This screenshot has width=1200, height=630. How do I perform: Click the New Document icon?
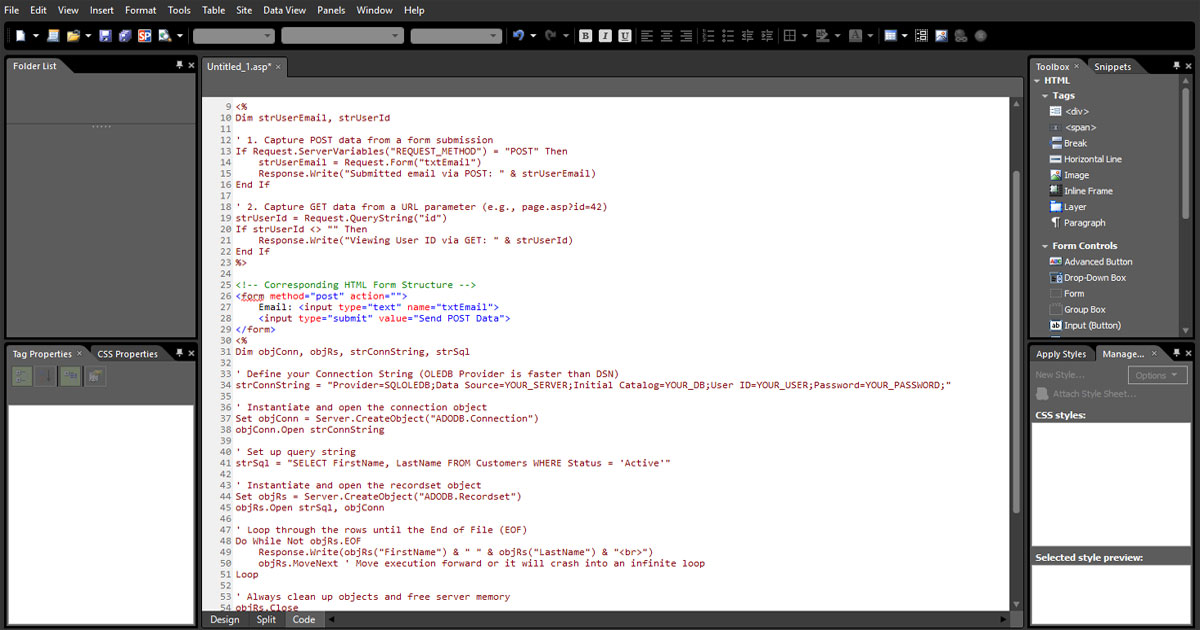coord(20,35)
